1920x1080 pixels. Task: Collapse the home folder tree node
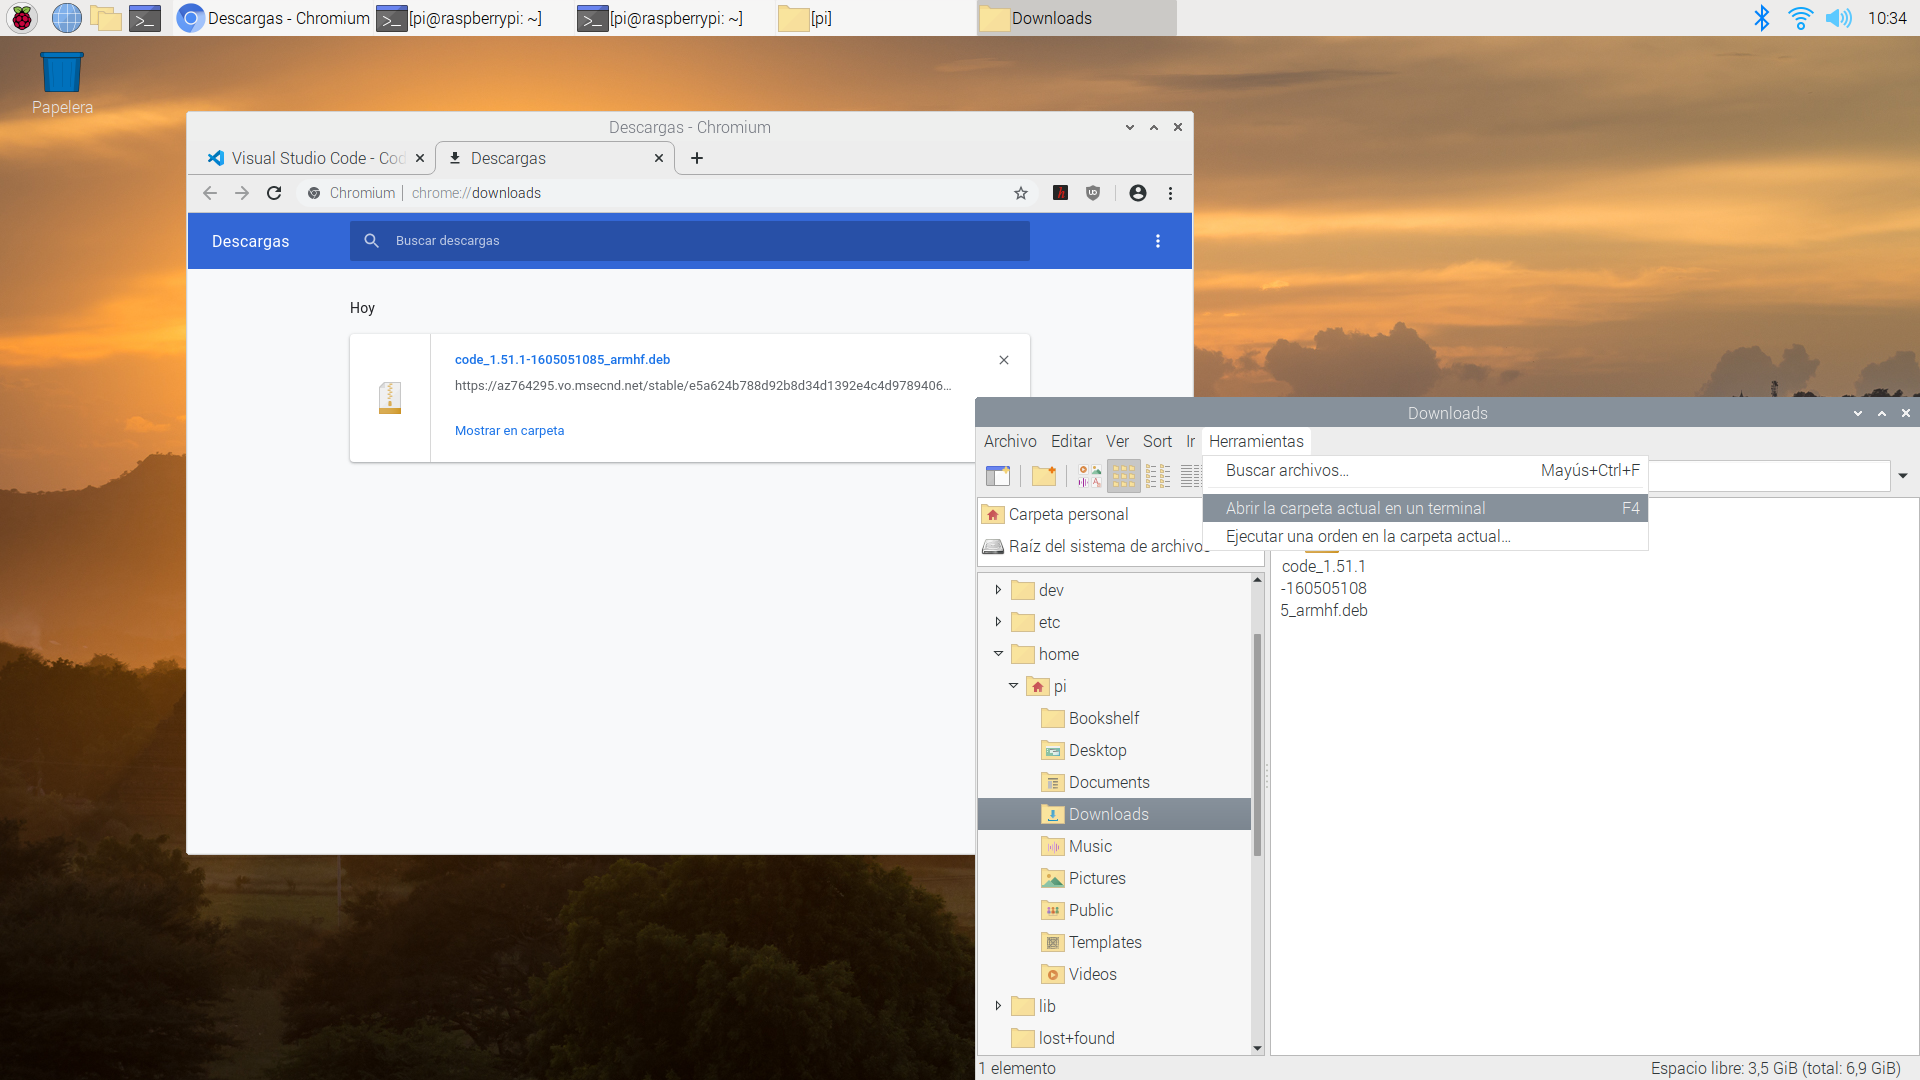[x=998, y=654]
